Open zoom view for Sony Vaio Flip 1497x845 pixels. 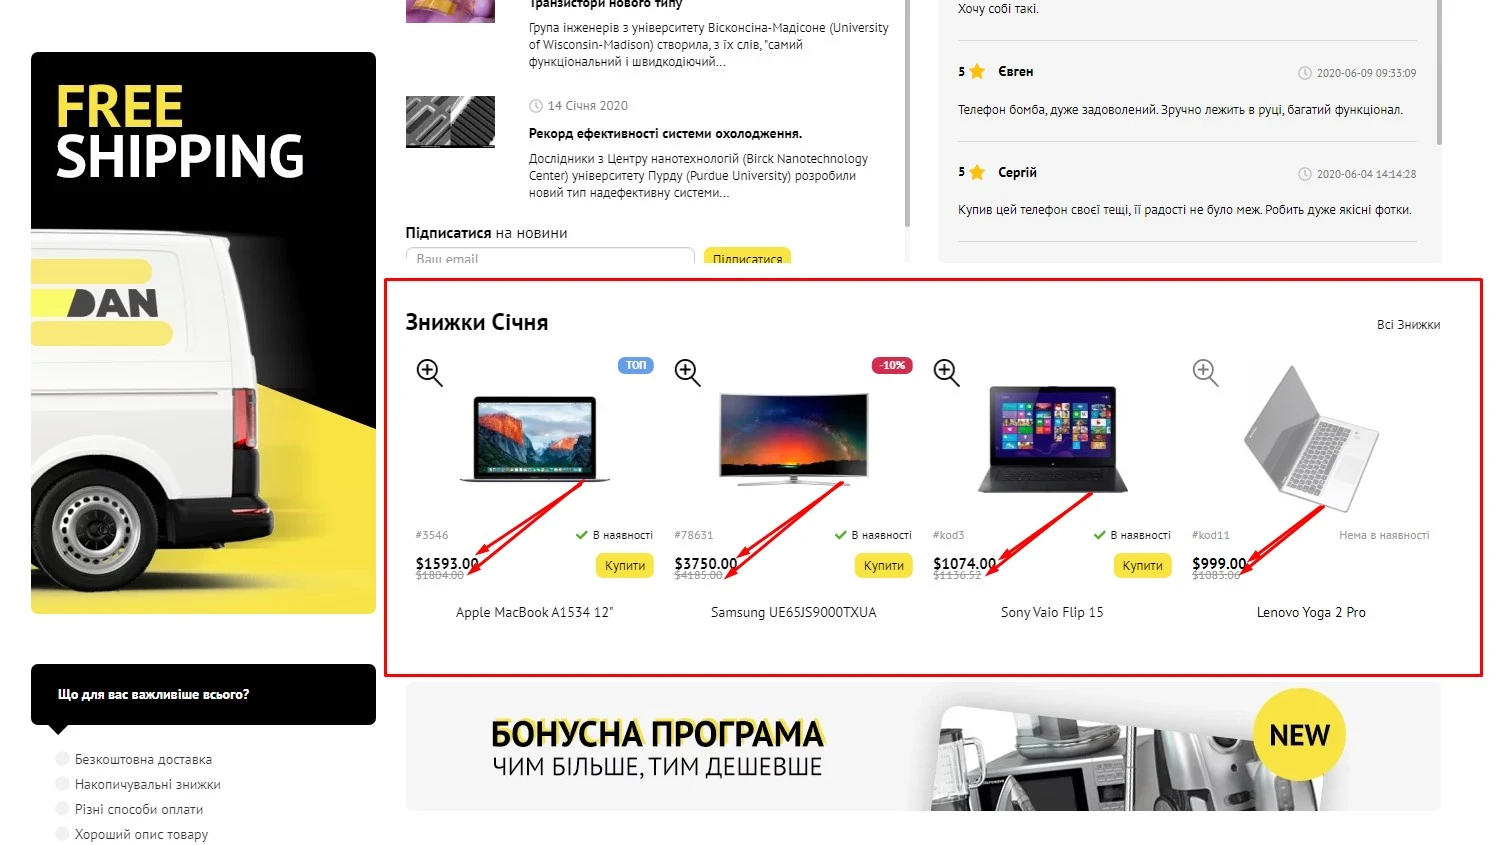[946, 372]
